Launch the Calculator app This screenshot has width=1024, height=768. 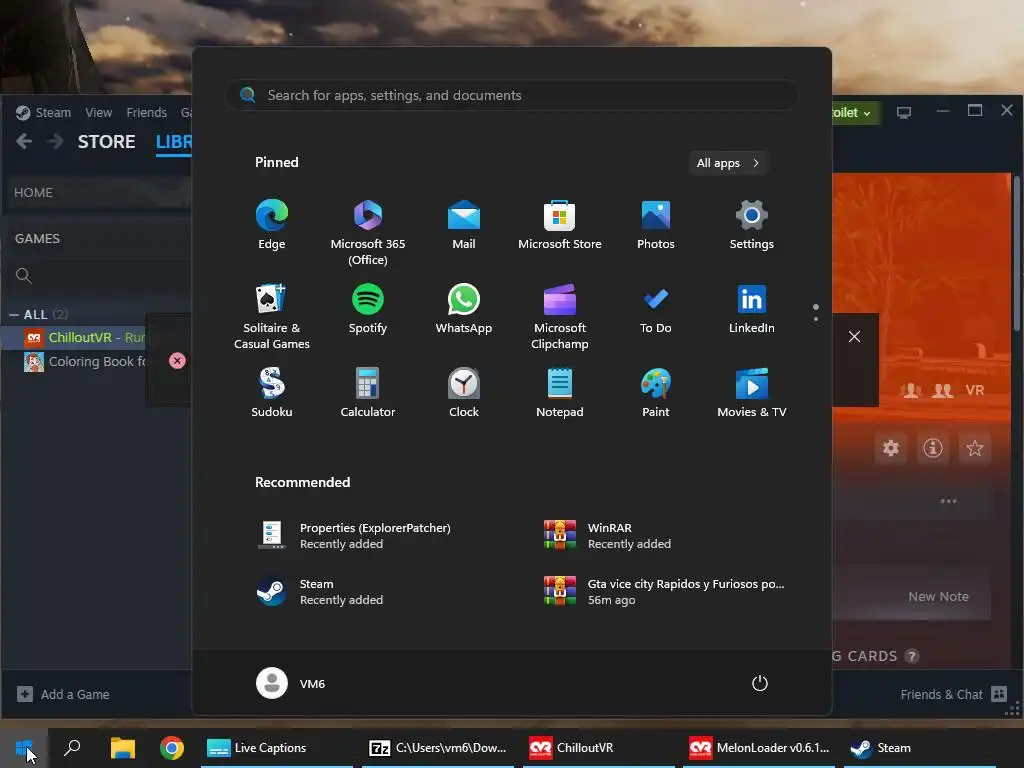[x=368, y=393]
